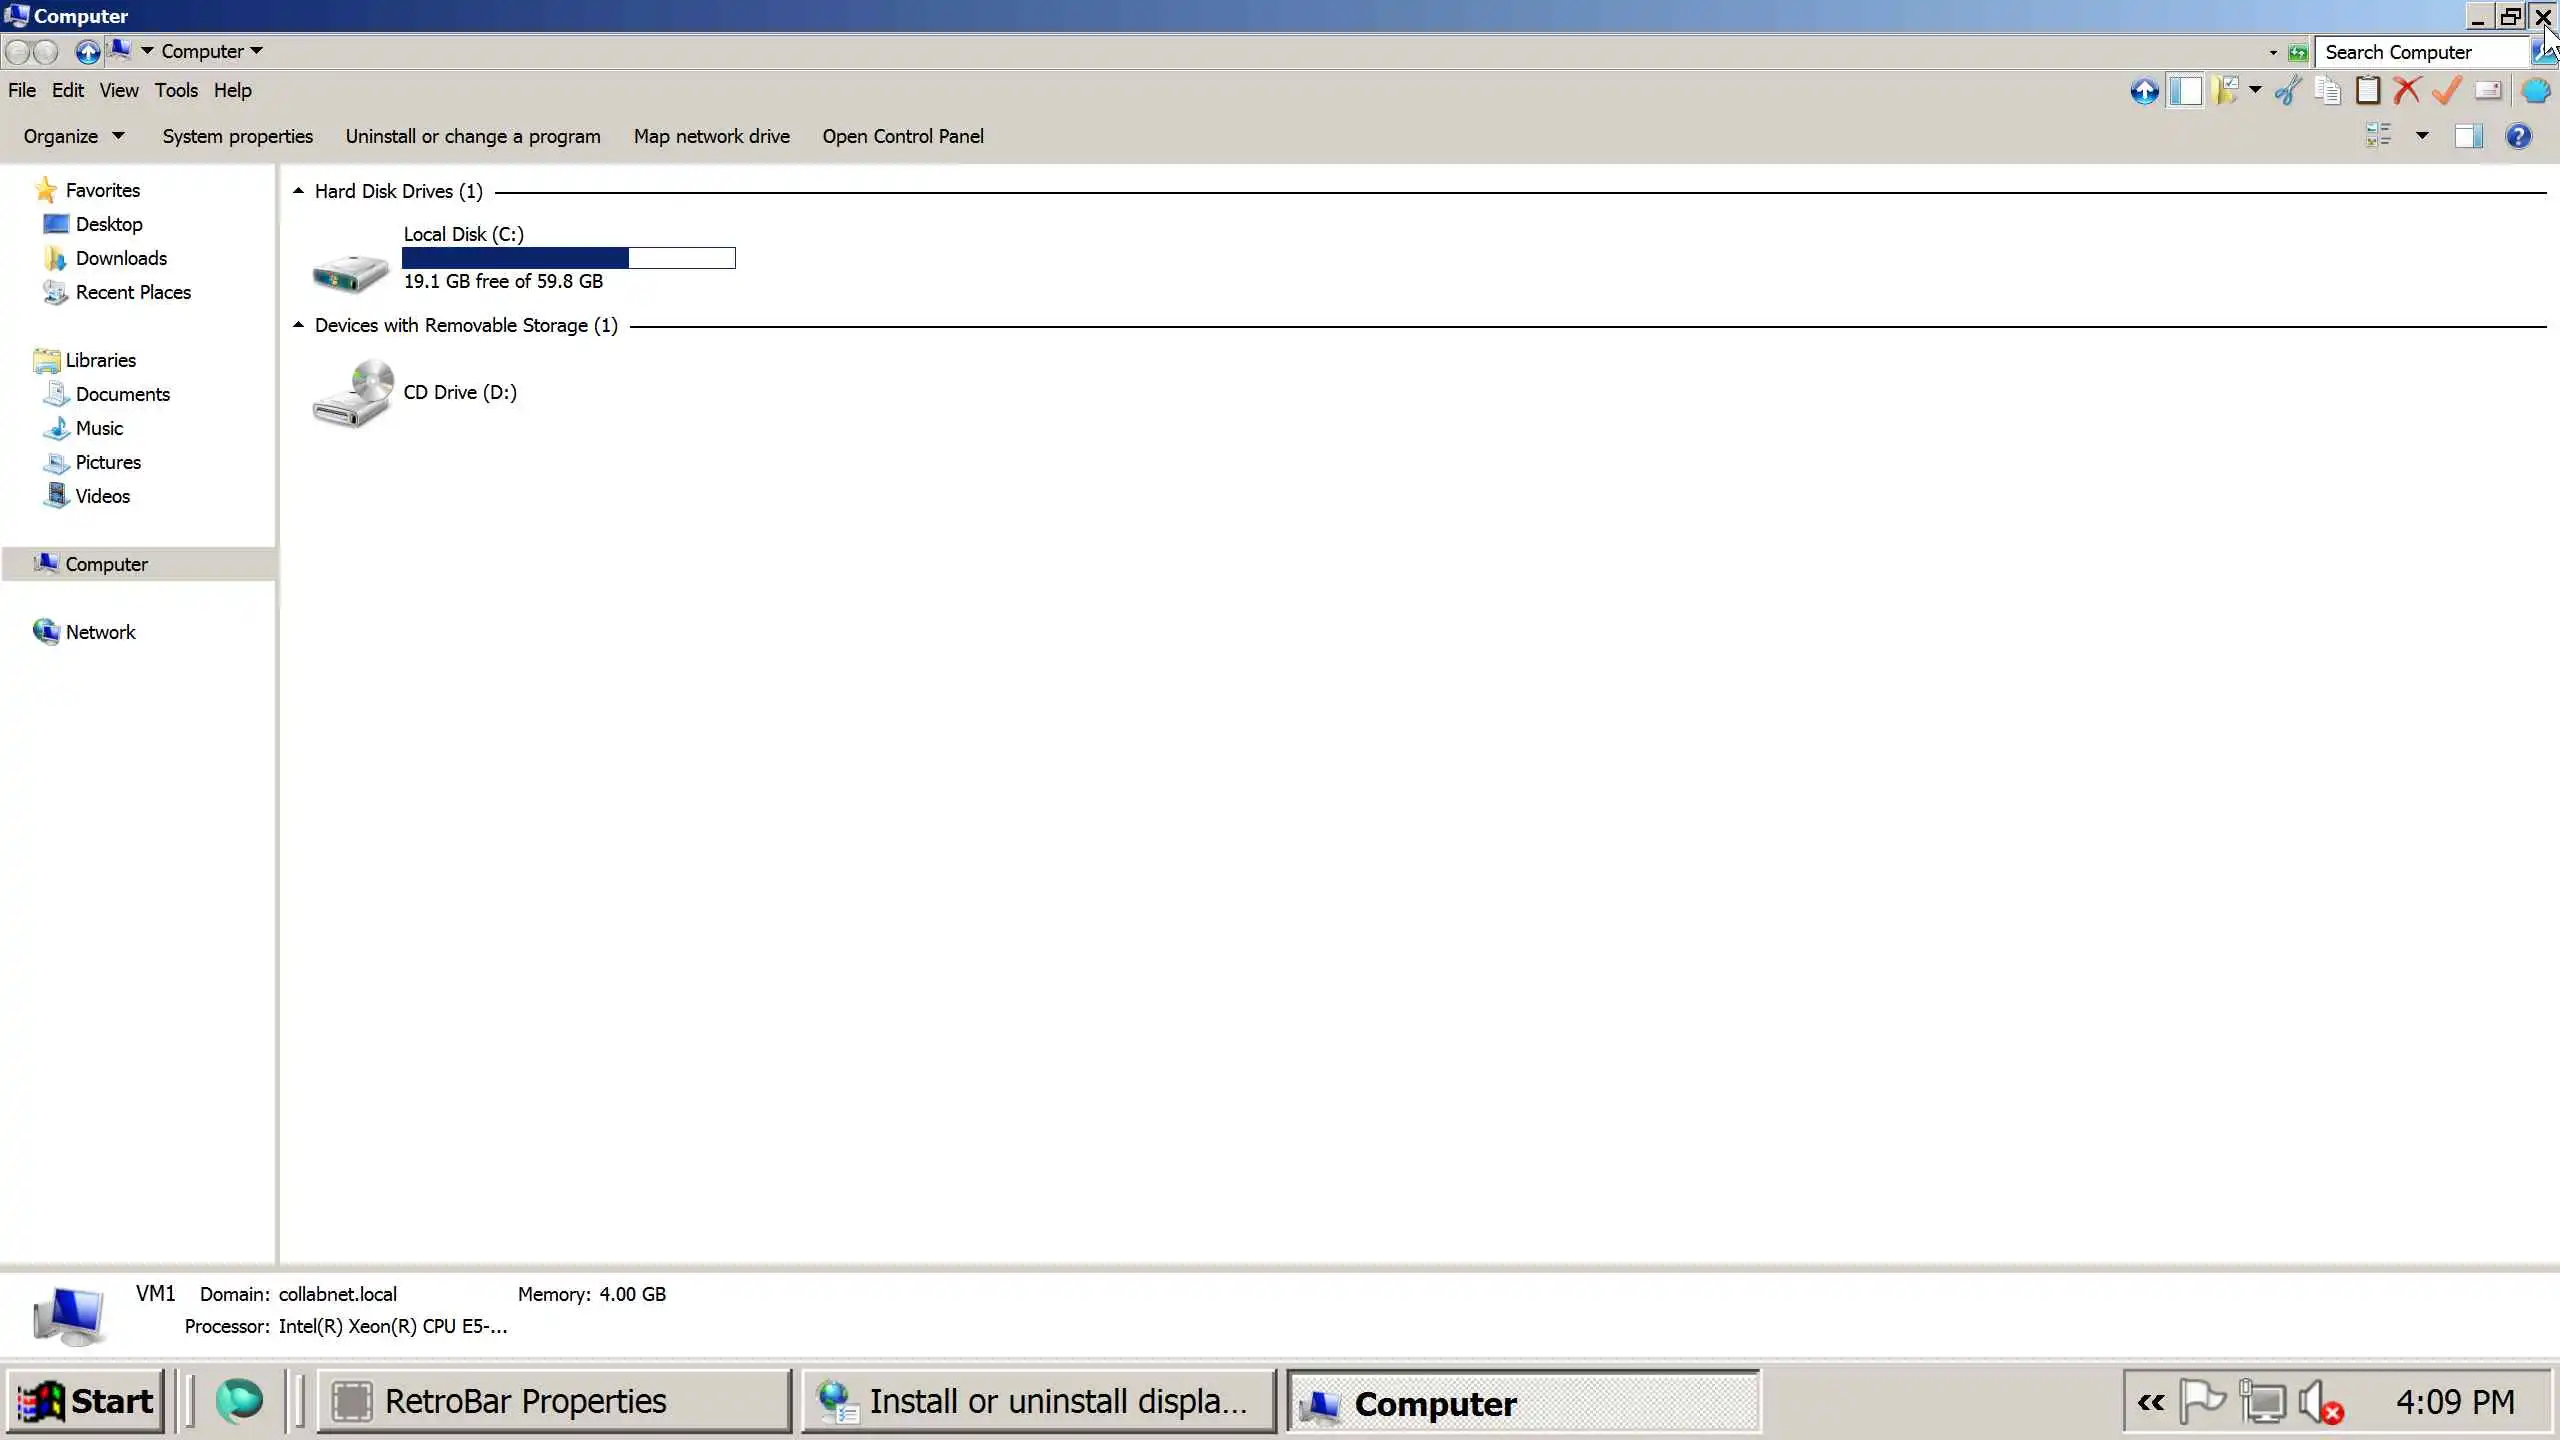This screenshot has width=2560, height=1440.
Task: Click the Copy pages icon
Action: 2328,91
